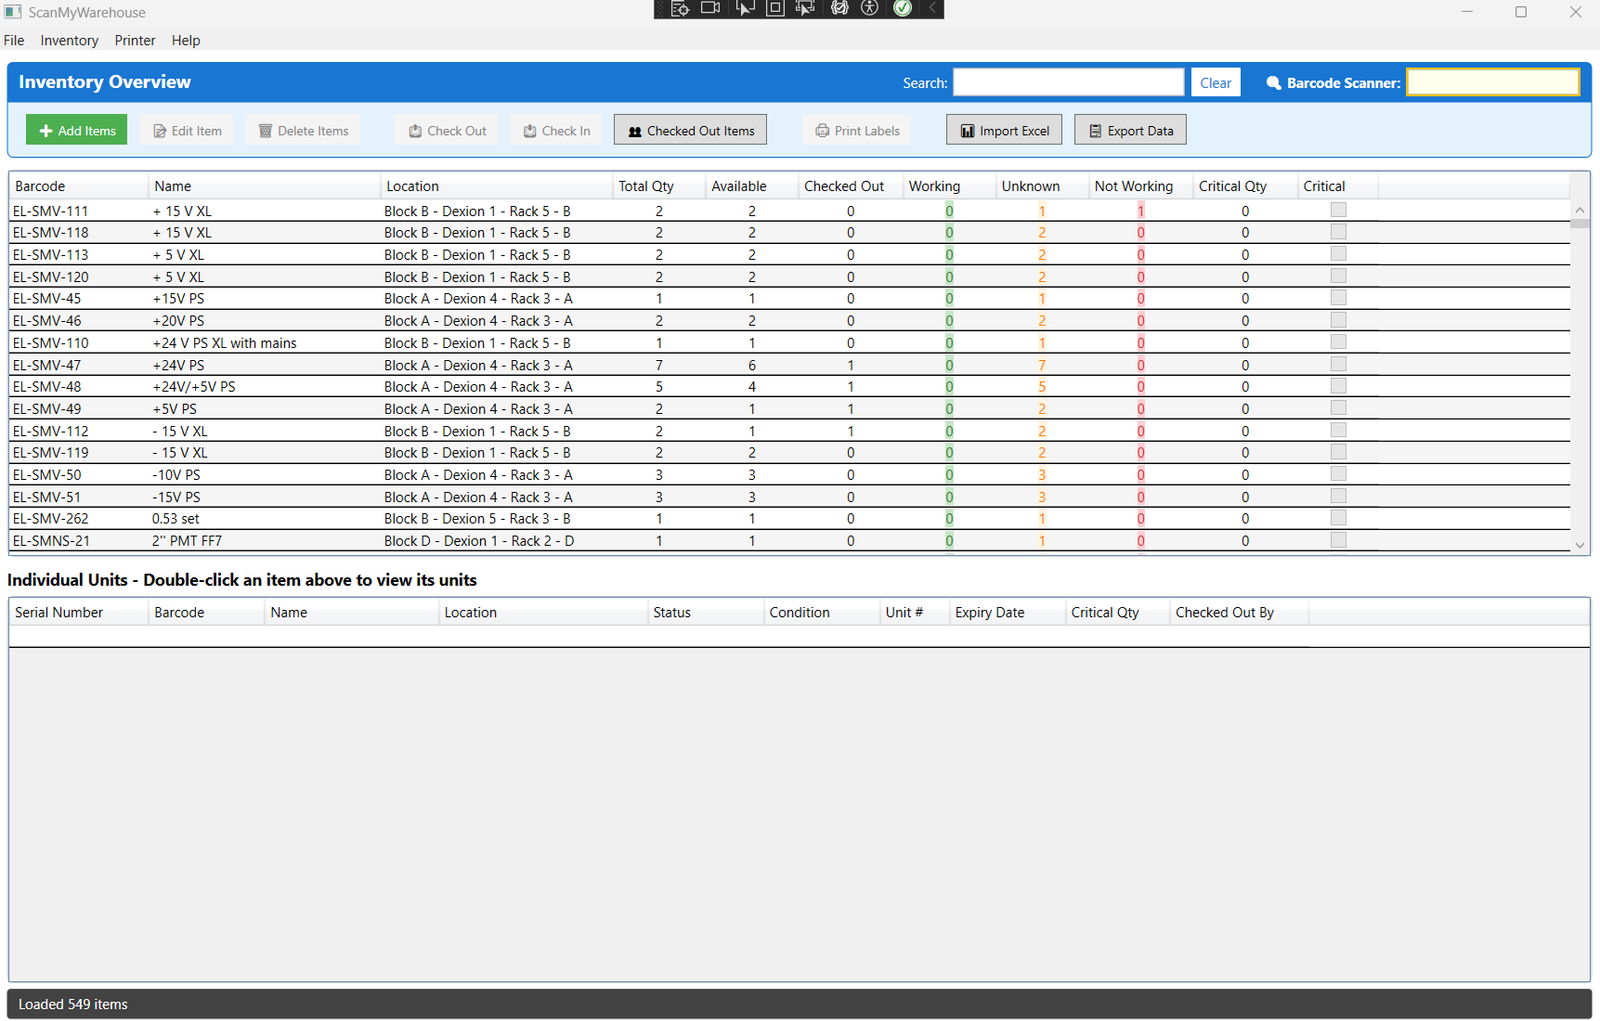
Task: Click the Export Data document icon
Action: tap(1094, 129)
